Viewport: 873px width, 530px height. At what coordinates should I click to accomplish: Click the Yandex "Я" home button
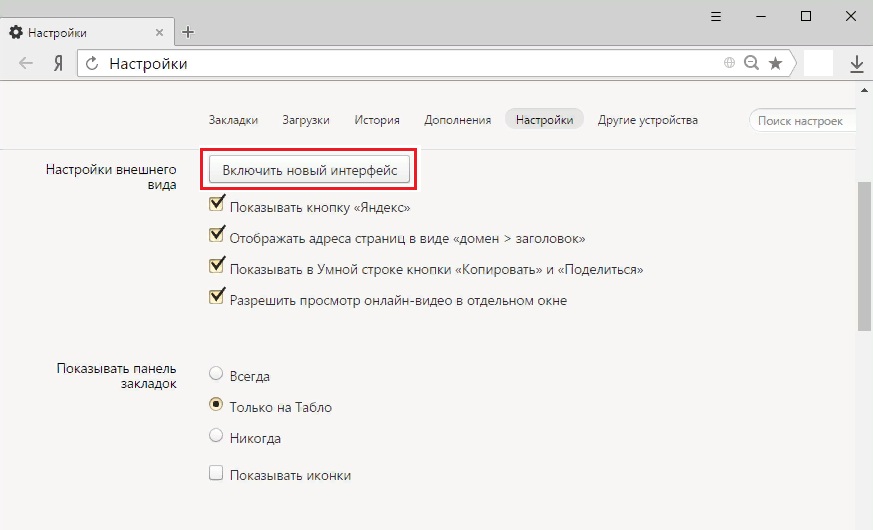coord(59,64)
